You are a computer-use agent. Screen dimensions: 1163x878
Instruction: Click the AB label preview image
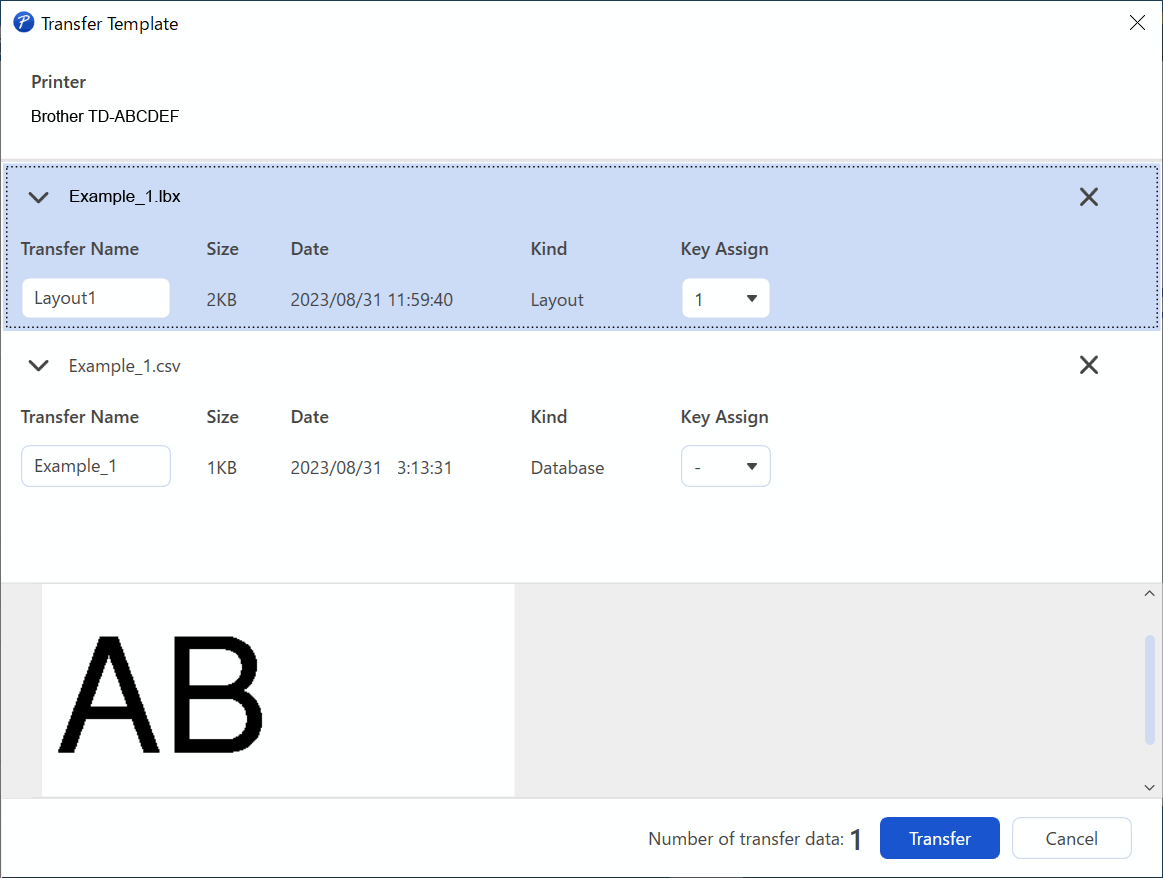pyautogui.click(x=278, y=690)
